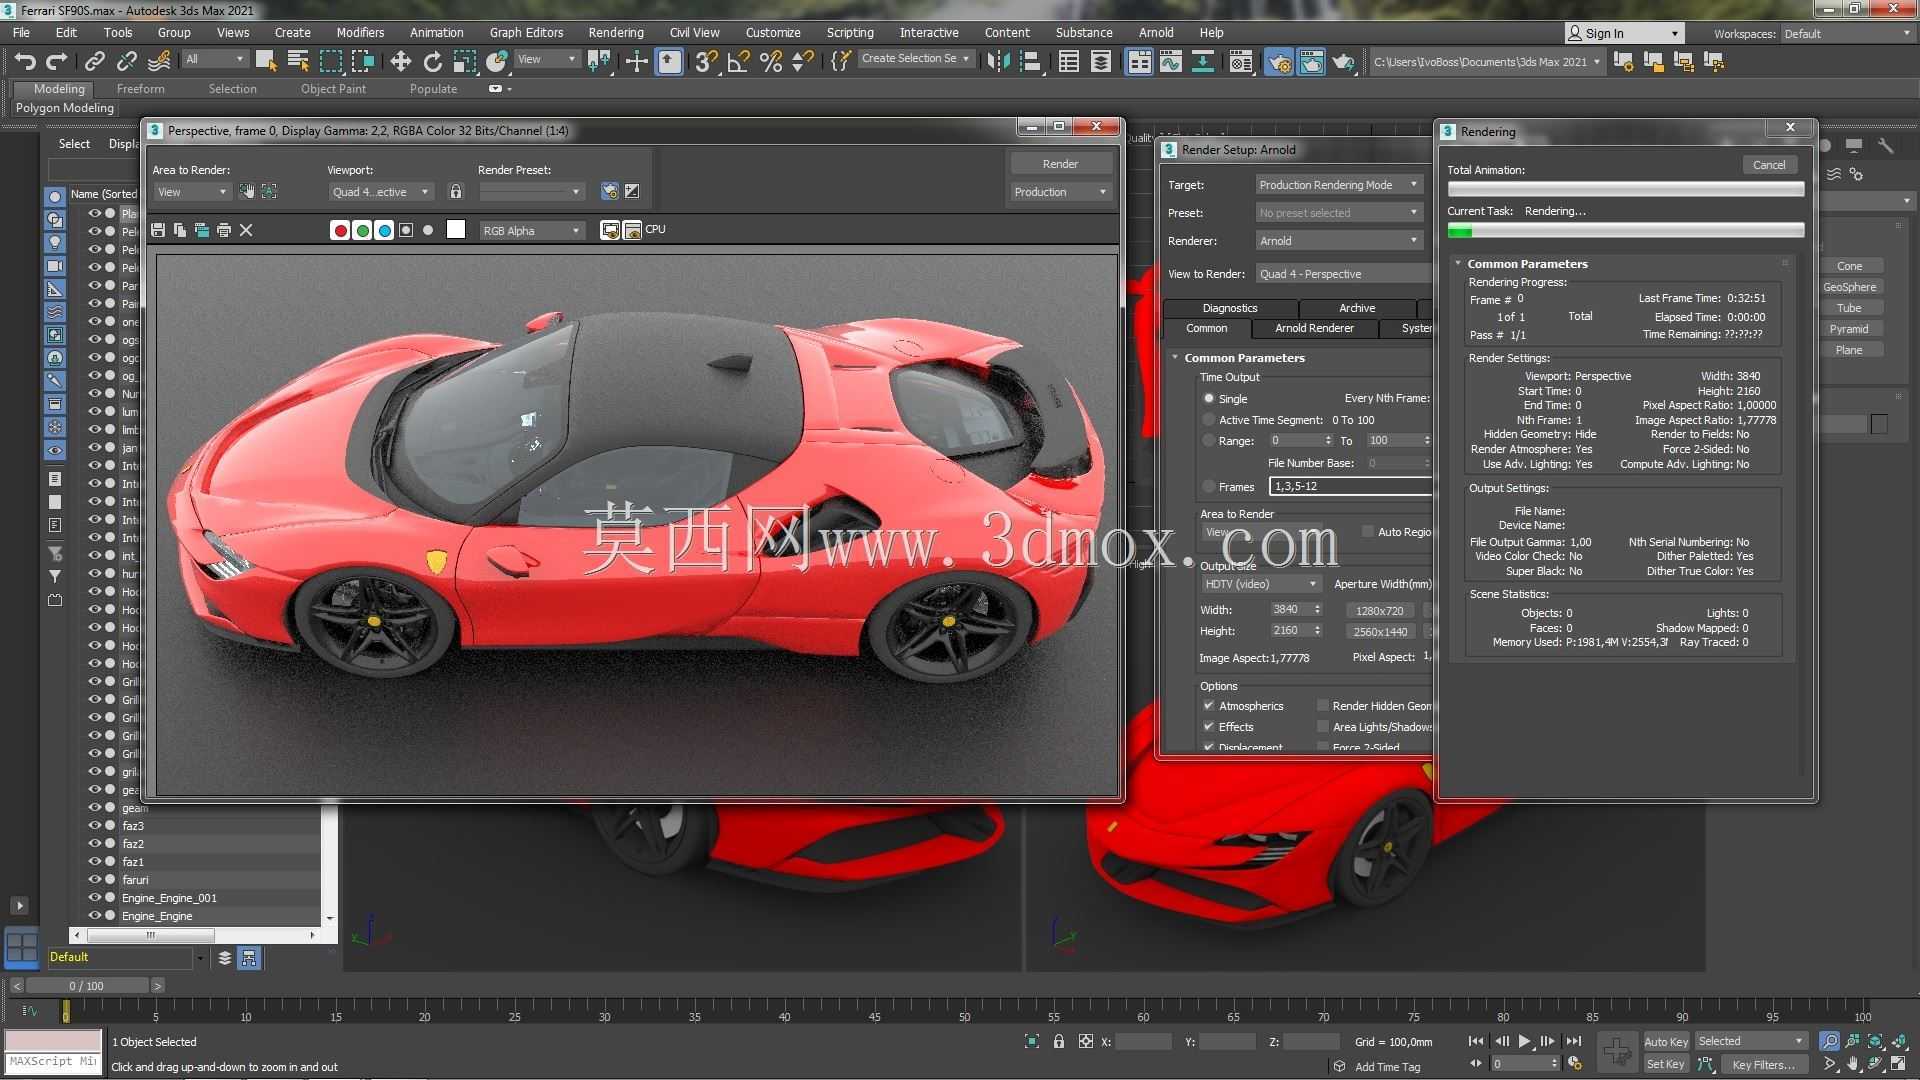Screen dimensions: 1920x1080
Task: Toggle the viewport lock icon in render window
Action: 456,191
